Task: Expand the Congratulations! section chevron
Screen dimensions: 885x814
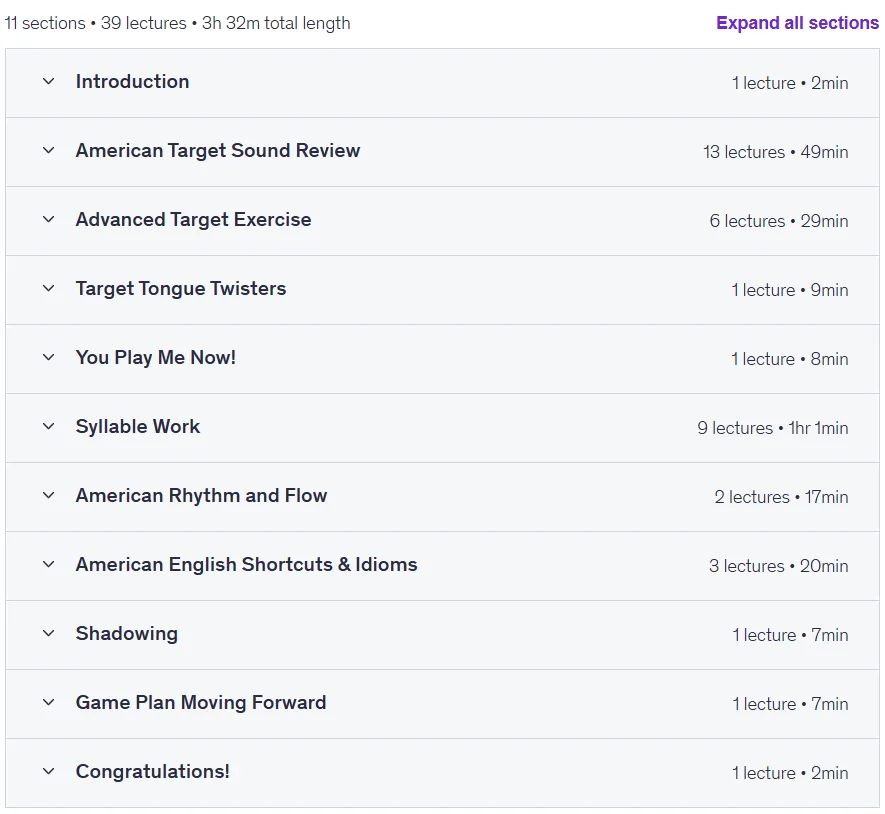Action: 49,771
